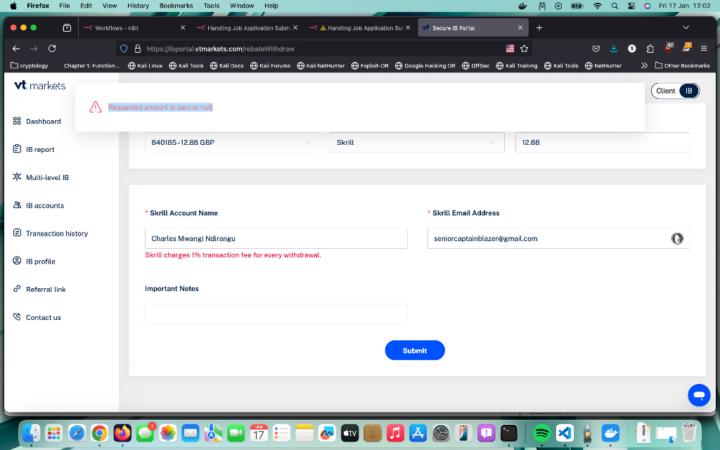The height and width of the screenshot is (450, 720).
Task: Open Save to Pocket icon
Action: [596, 48]
